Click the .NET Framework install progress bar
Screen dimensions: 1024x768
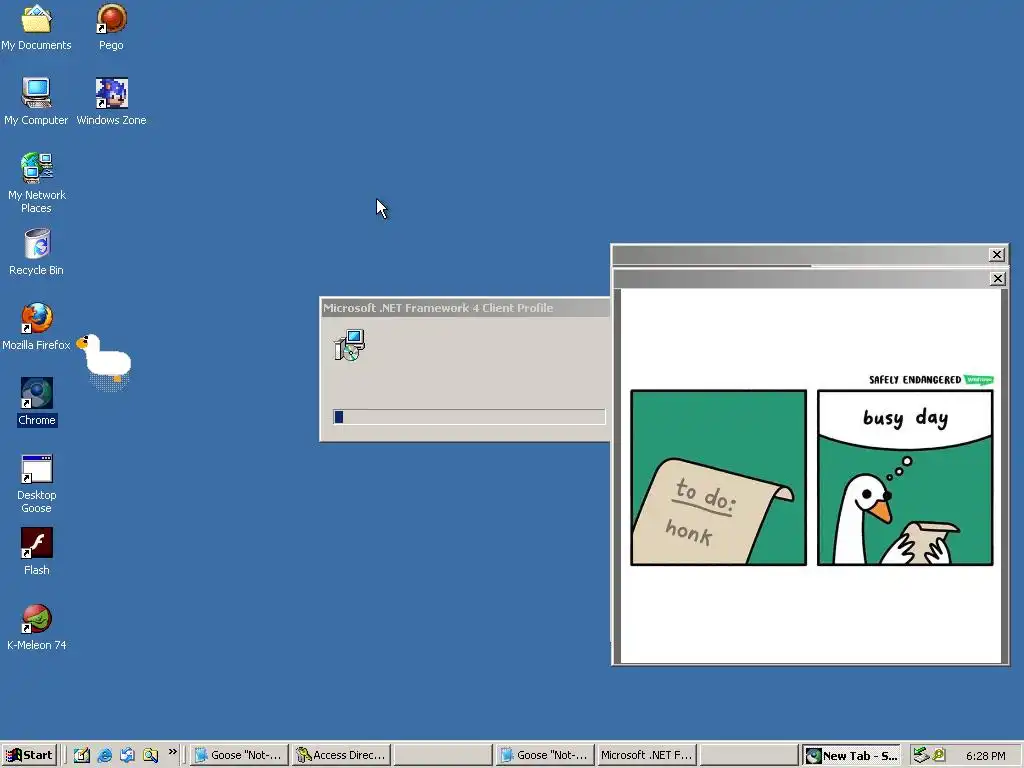point(470,417)
